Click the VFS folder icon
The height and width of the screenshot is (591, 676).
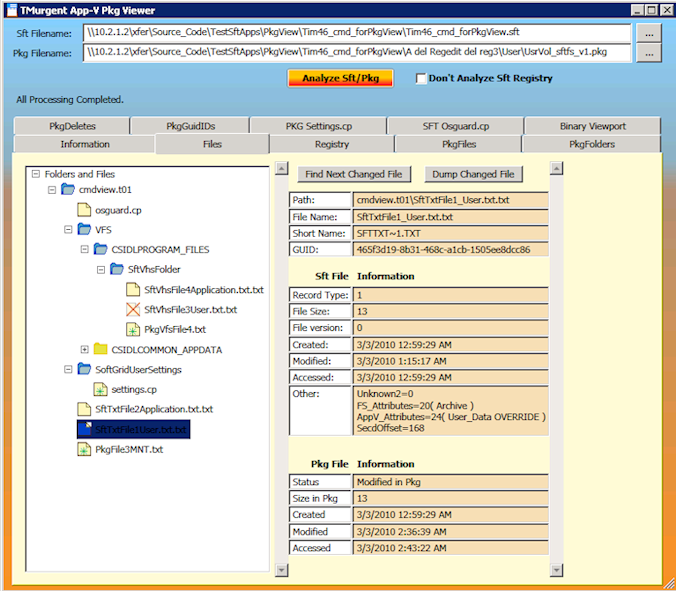(84, 229)
